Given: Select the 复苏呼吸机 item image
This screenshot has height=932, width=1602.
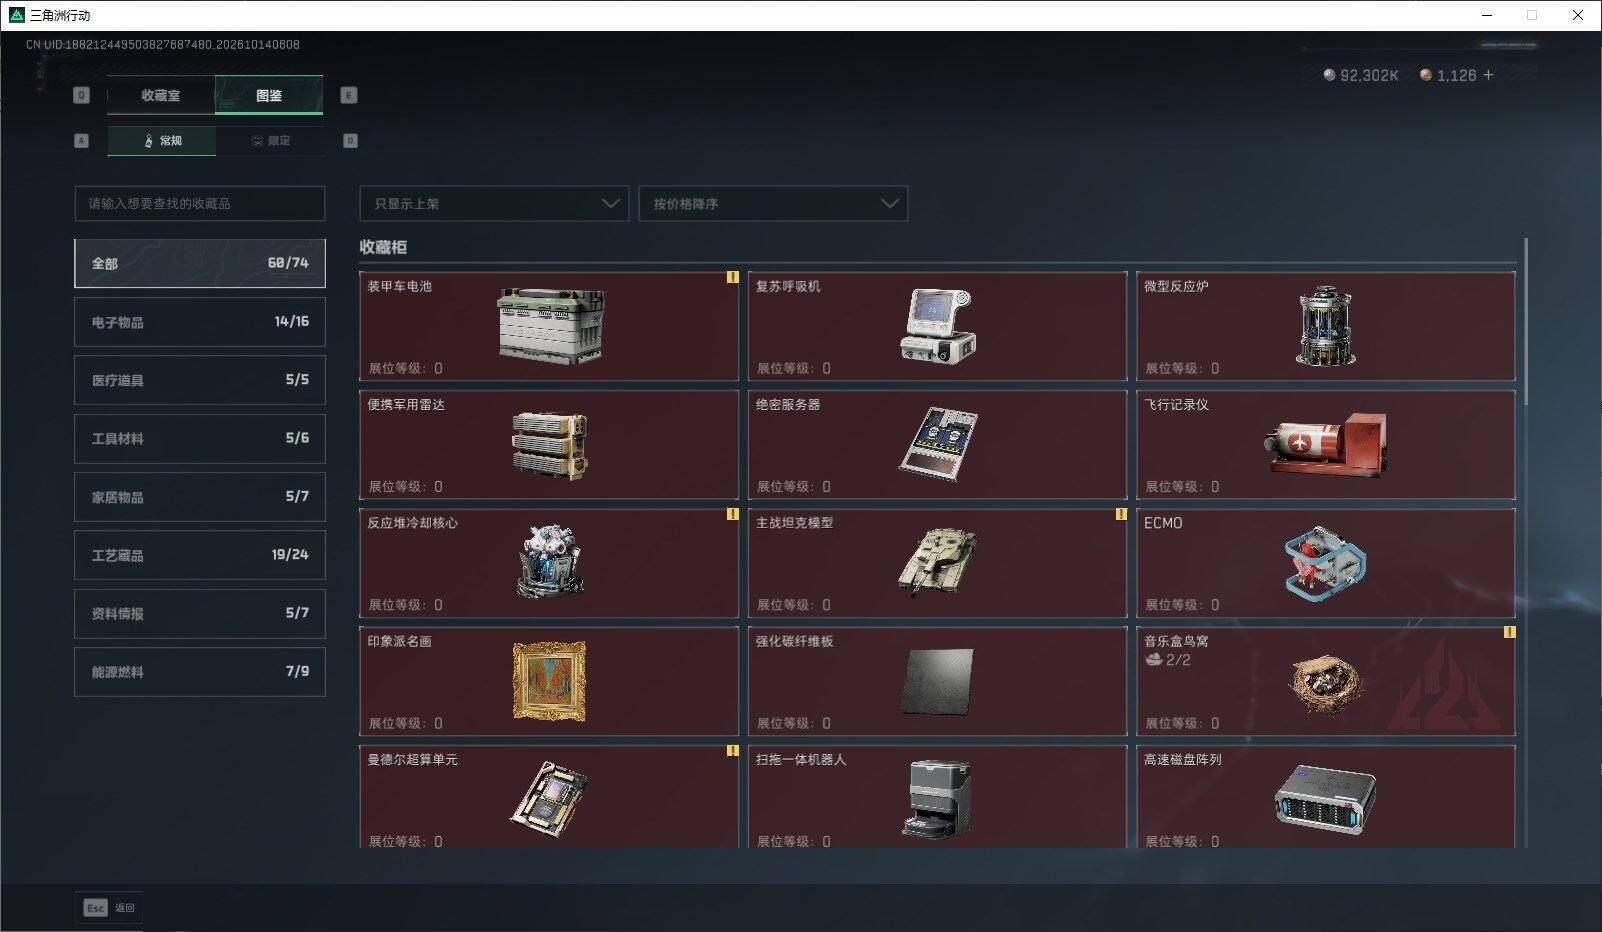Looking at the screenshot, I should coord(937,326).
